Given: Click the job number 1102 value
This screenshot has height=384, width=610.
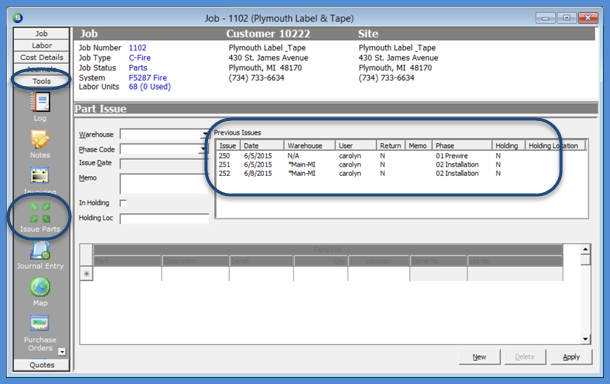Looking at the screenshot, I should (137, 48).
